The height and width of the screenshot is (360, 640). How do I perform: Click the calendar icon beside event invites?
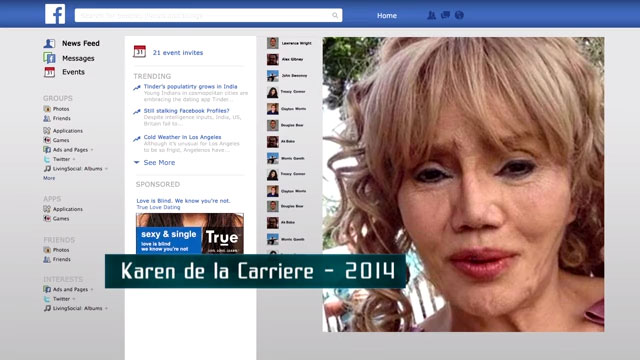click(139, 51)
